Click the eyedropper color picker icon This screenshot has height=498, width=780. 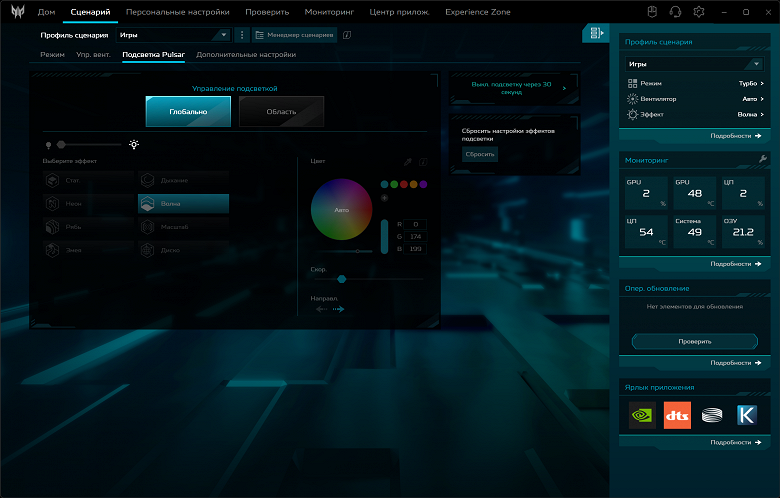pyautogui.click(x=407, y=161)
